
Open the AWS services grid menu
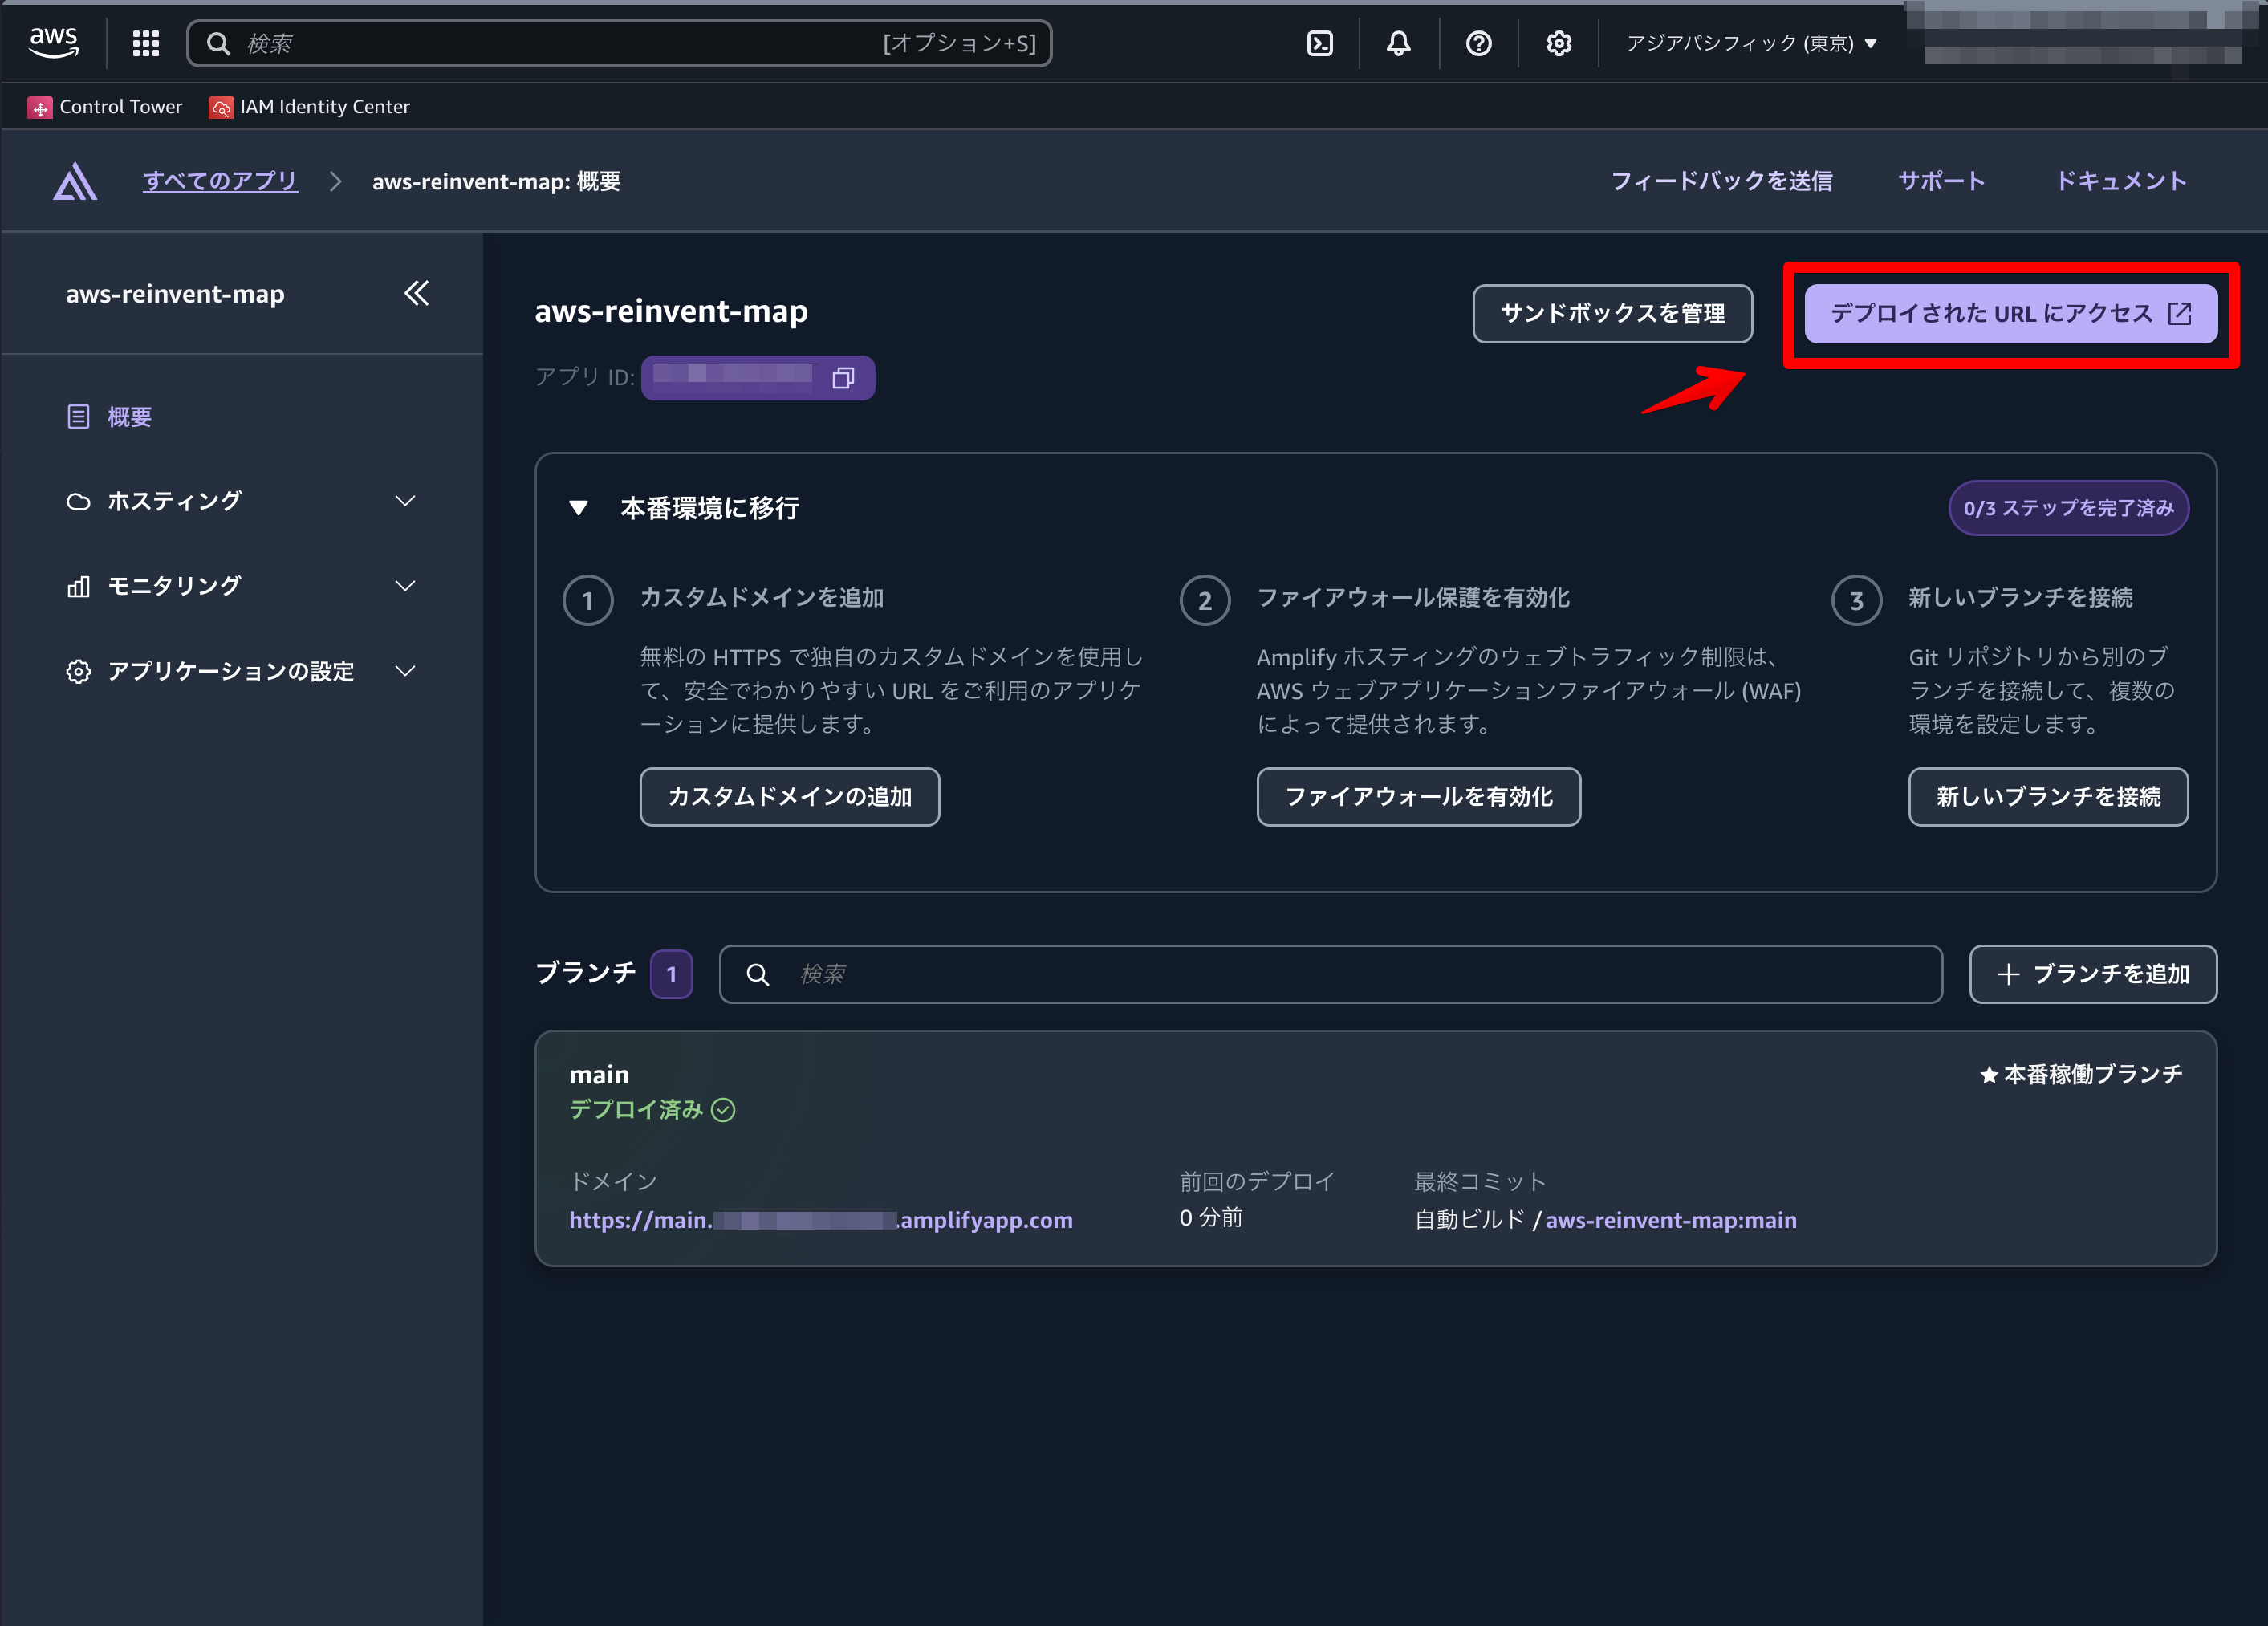pyautogui.click(x=146, y=43)
